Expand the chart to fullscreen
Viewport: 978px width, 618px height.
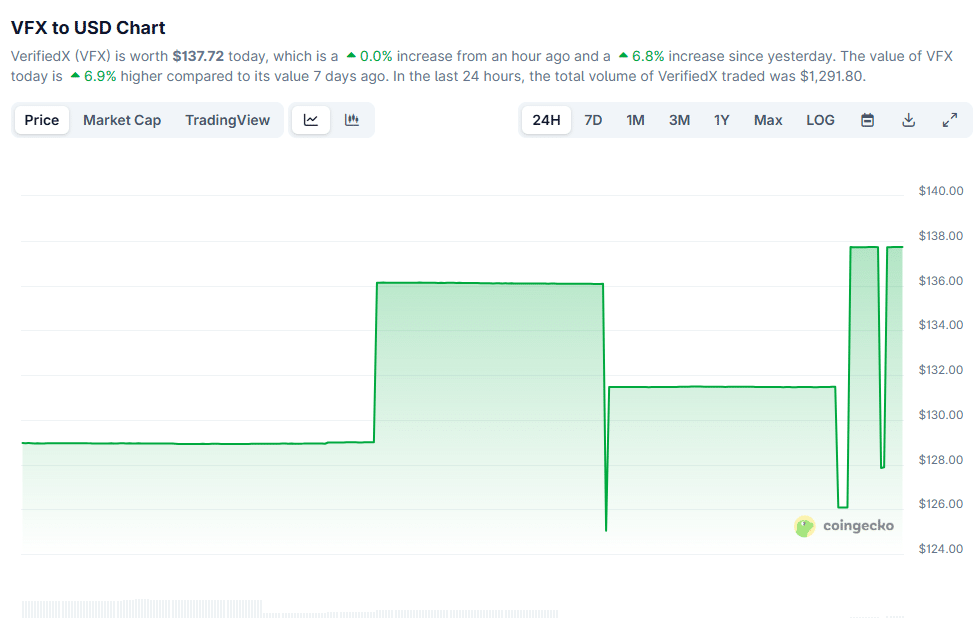tap(949, 119)
